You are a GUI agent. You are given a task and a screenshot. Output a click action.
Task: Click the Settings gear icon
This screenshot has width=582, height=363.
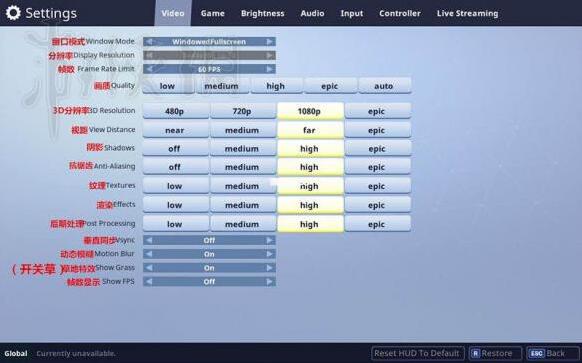[13, 13]
